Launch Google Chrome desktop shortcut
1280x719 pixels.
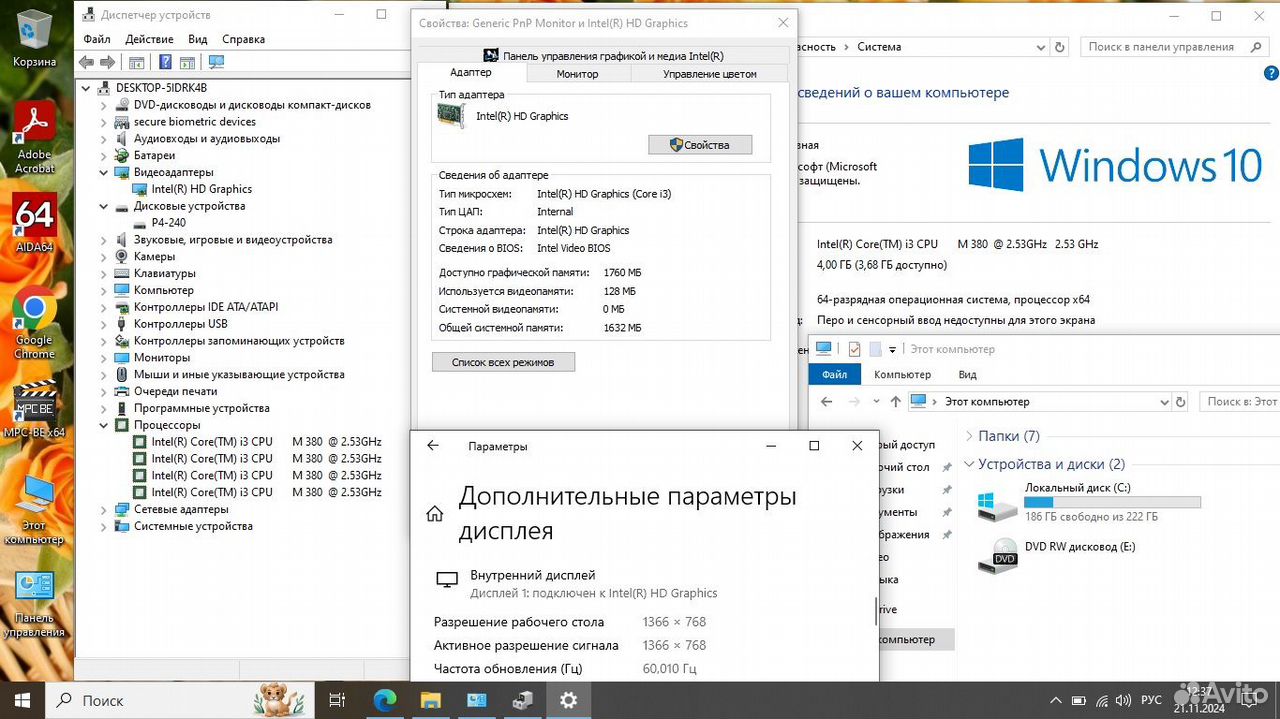point(35,322)
